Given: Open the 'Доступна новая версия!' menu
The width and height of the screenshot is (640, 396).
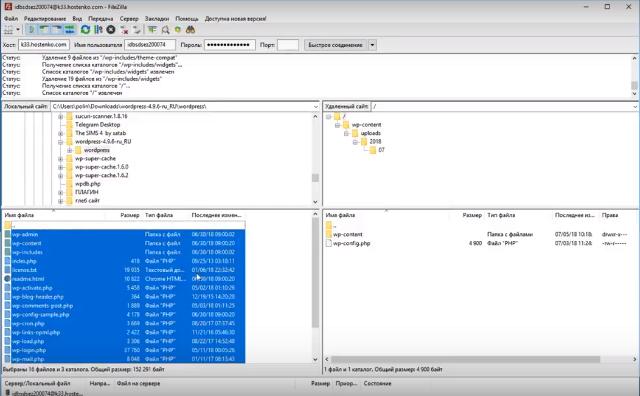Looking at the screenshot, I should (x=236, y=19).
